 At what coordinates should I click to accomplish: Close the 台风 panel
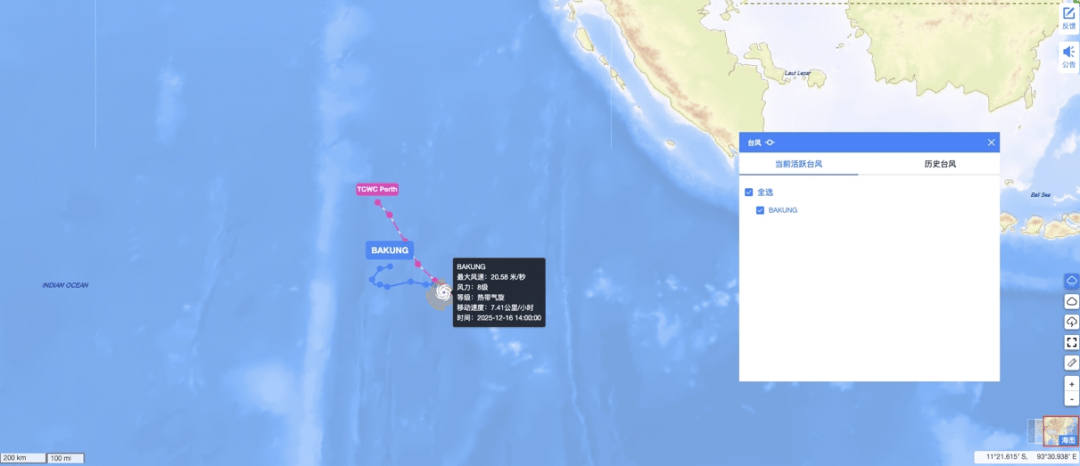991,142
